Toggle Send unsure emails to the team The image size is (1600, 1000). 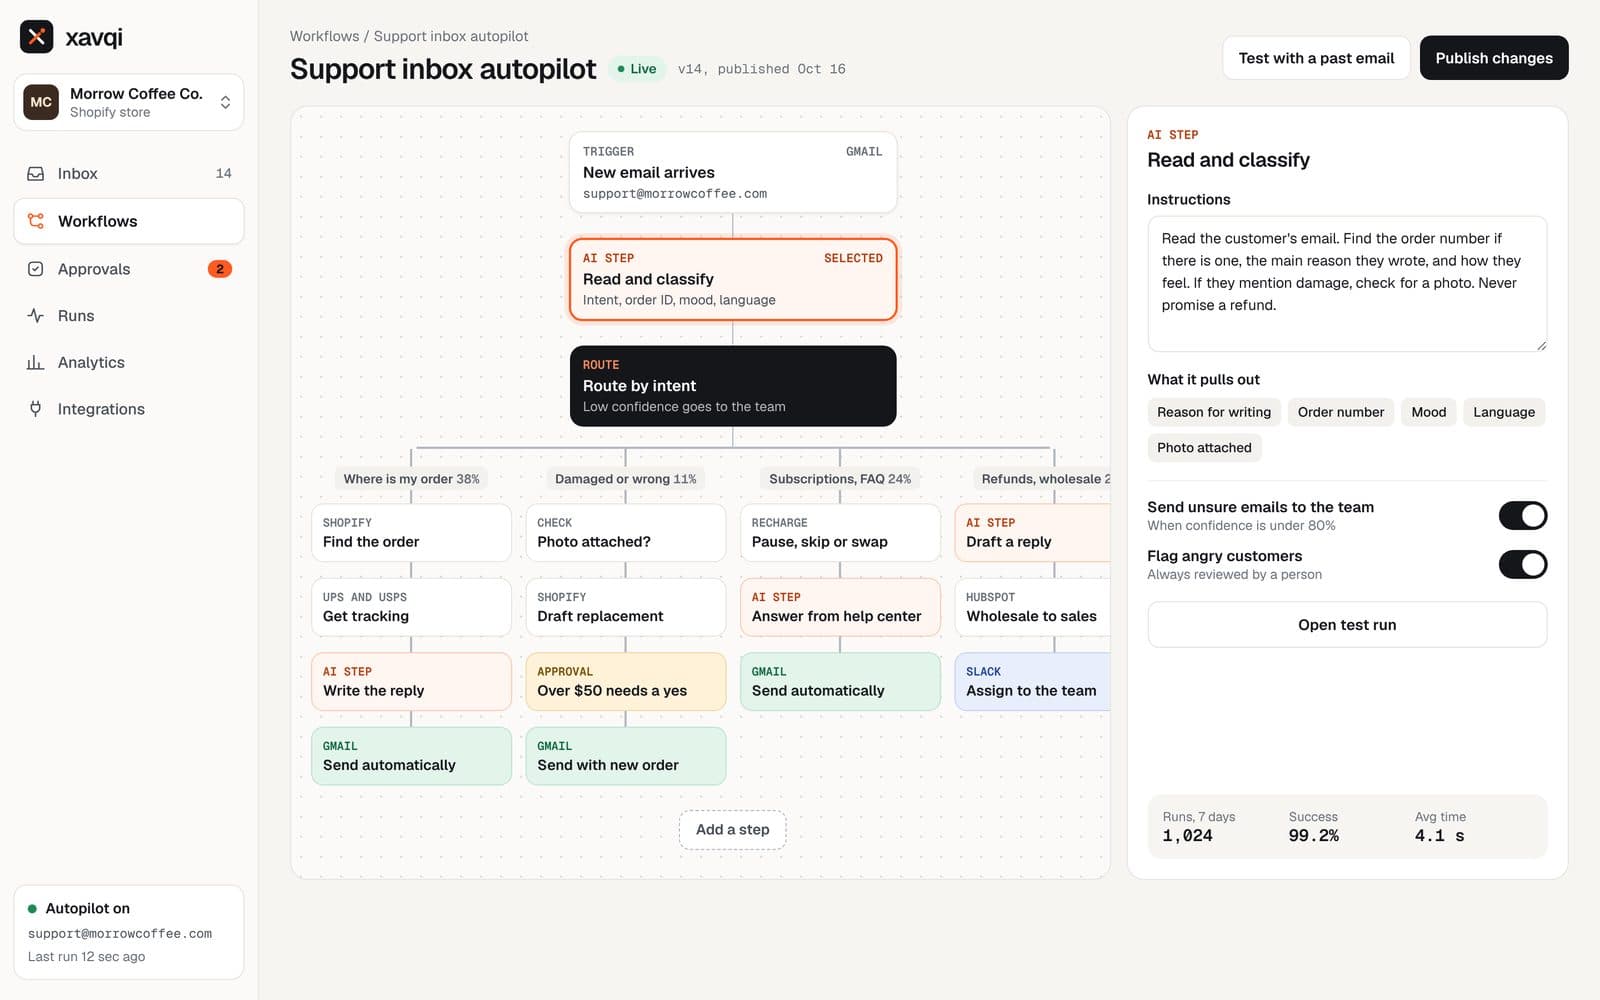point(1522,516)
